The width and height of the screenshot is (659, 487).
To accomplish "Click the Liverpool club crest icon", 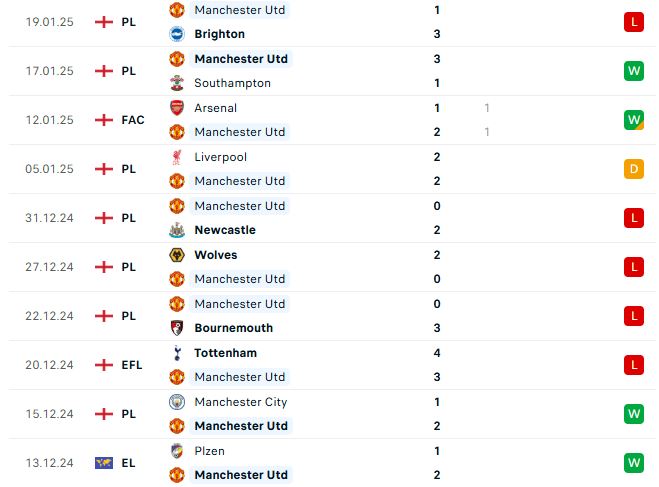I will pyautogui.click(x=177, y=157).
